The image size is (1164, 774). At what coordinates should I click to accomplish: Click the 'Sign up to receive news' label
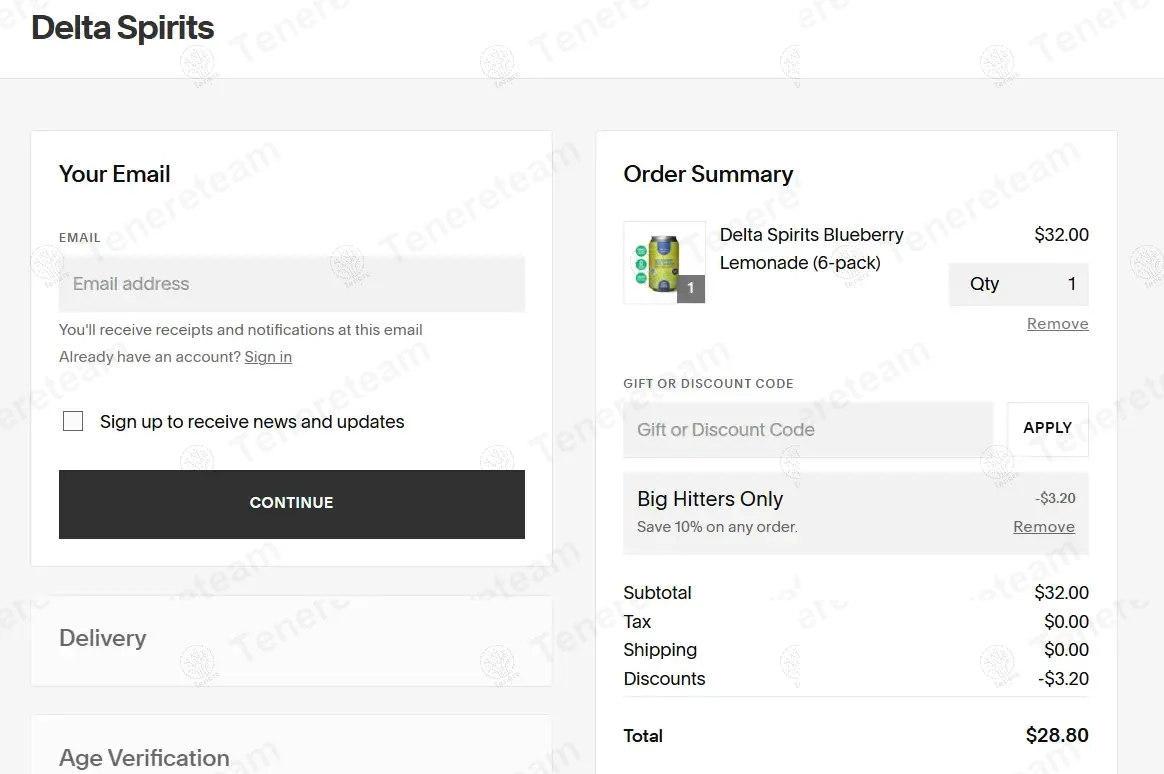pos(252,422)
